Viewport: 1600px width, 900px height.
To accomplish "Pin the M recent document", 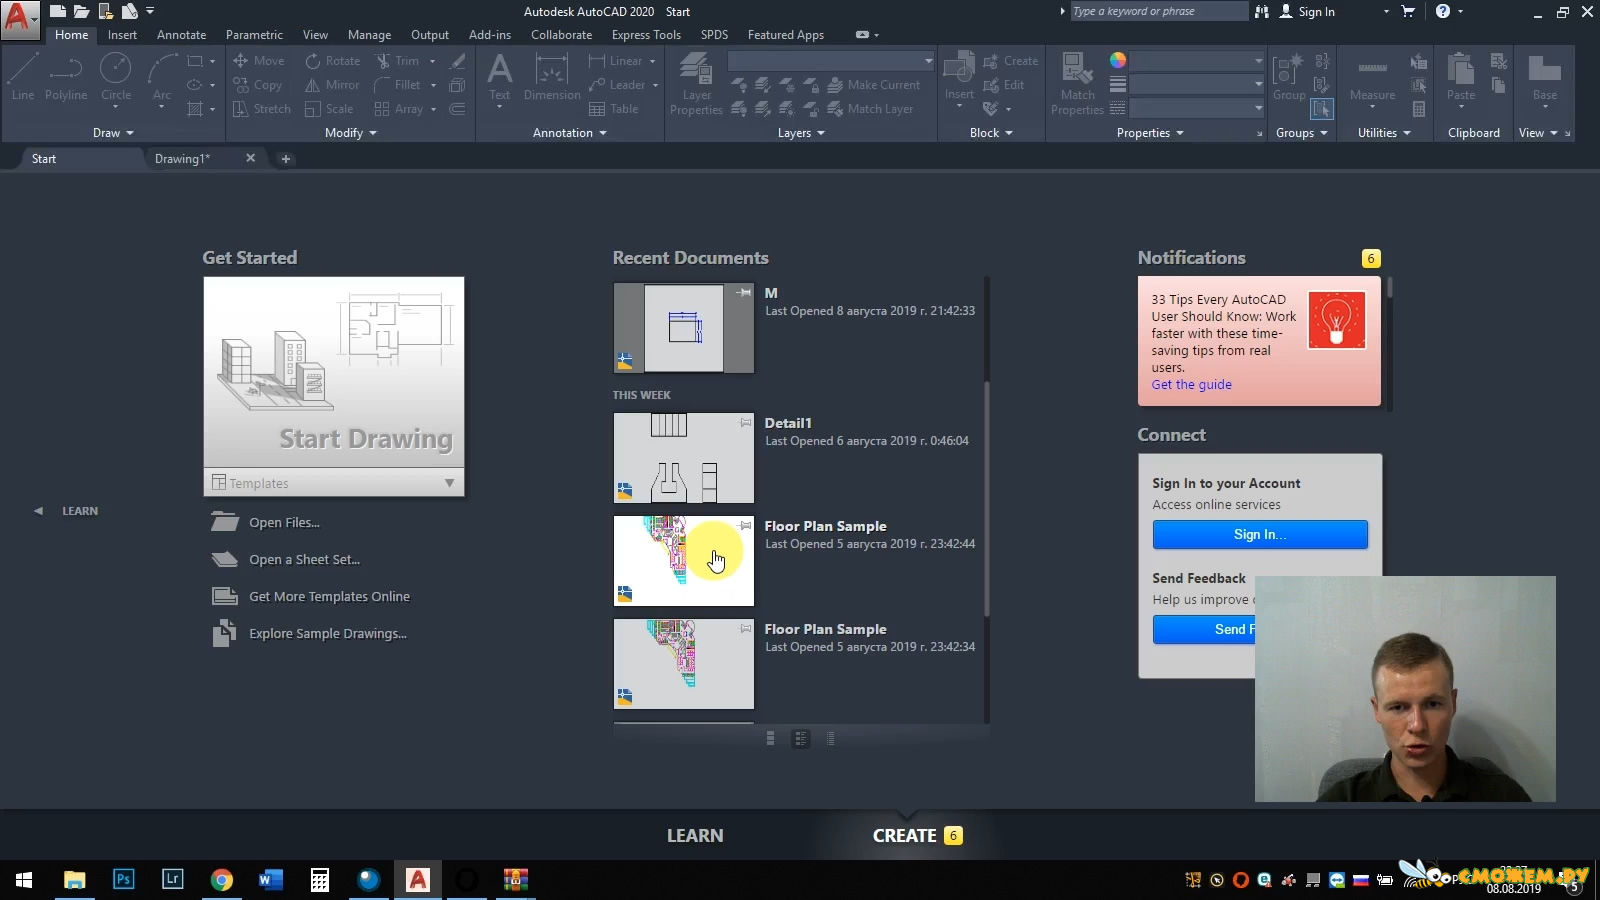I will pyautogui.click(x=744, y=293).
